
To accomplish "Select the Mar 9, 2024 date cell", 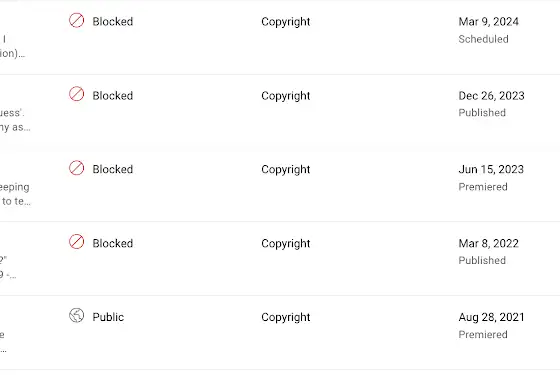I will pyautogui.click(x=488, y=21).
